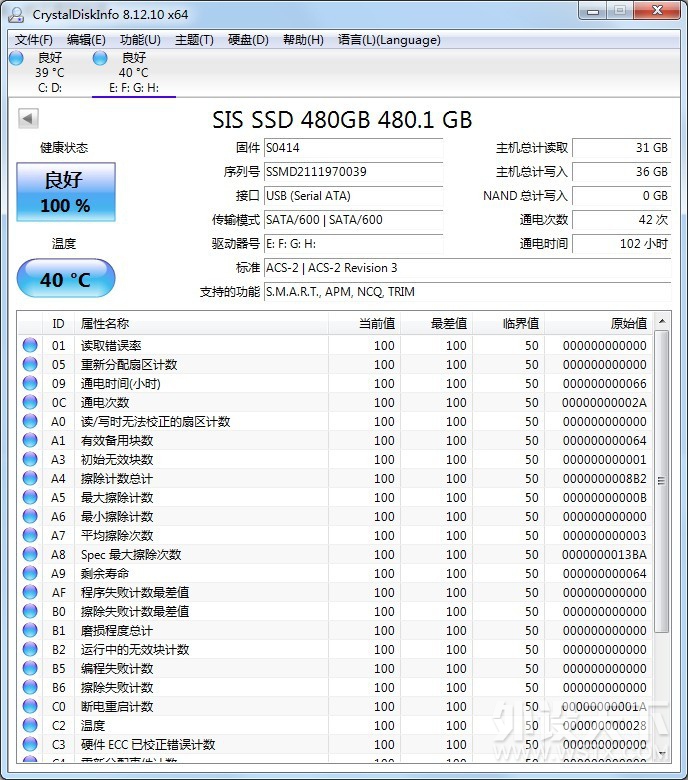
Task: Click the 健康状态 label
Action: click(x=64, y=148)
